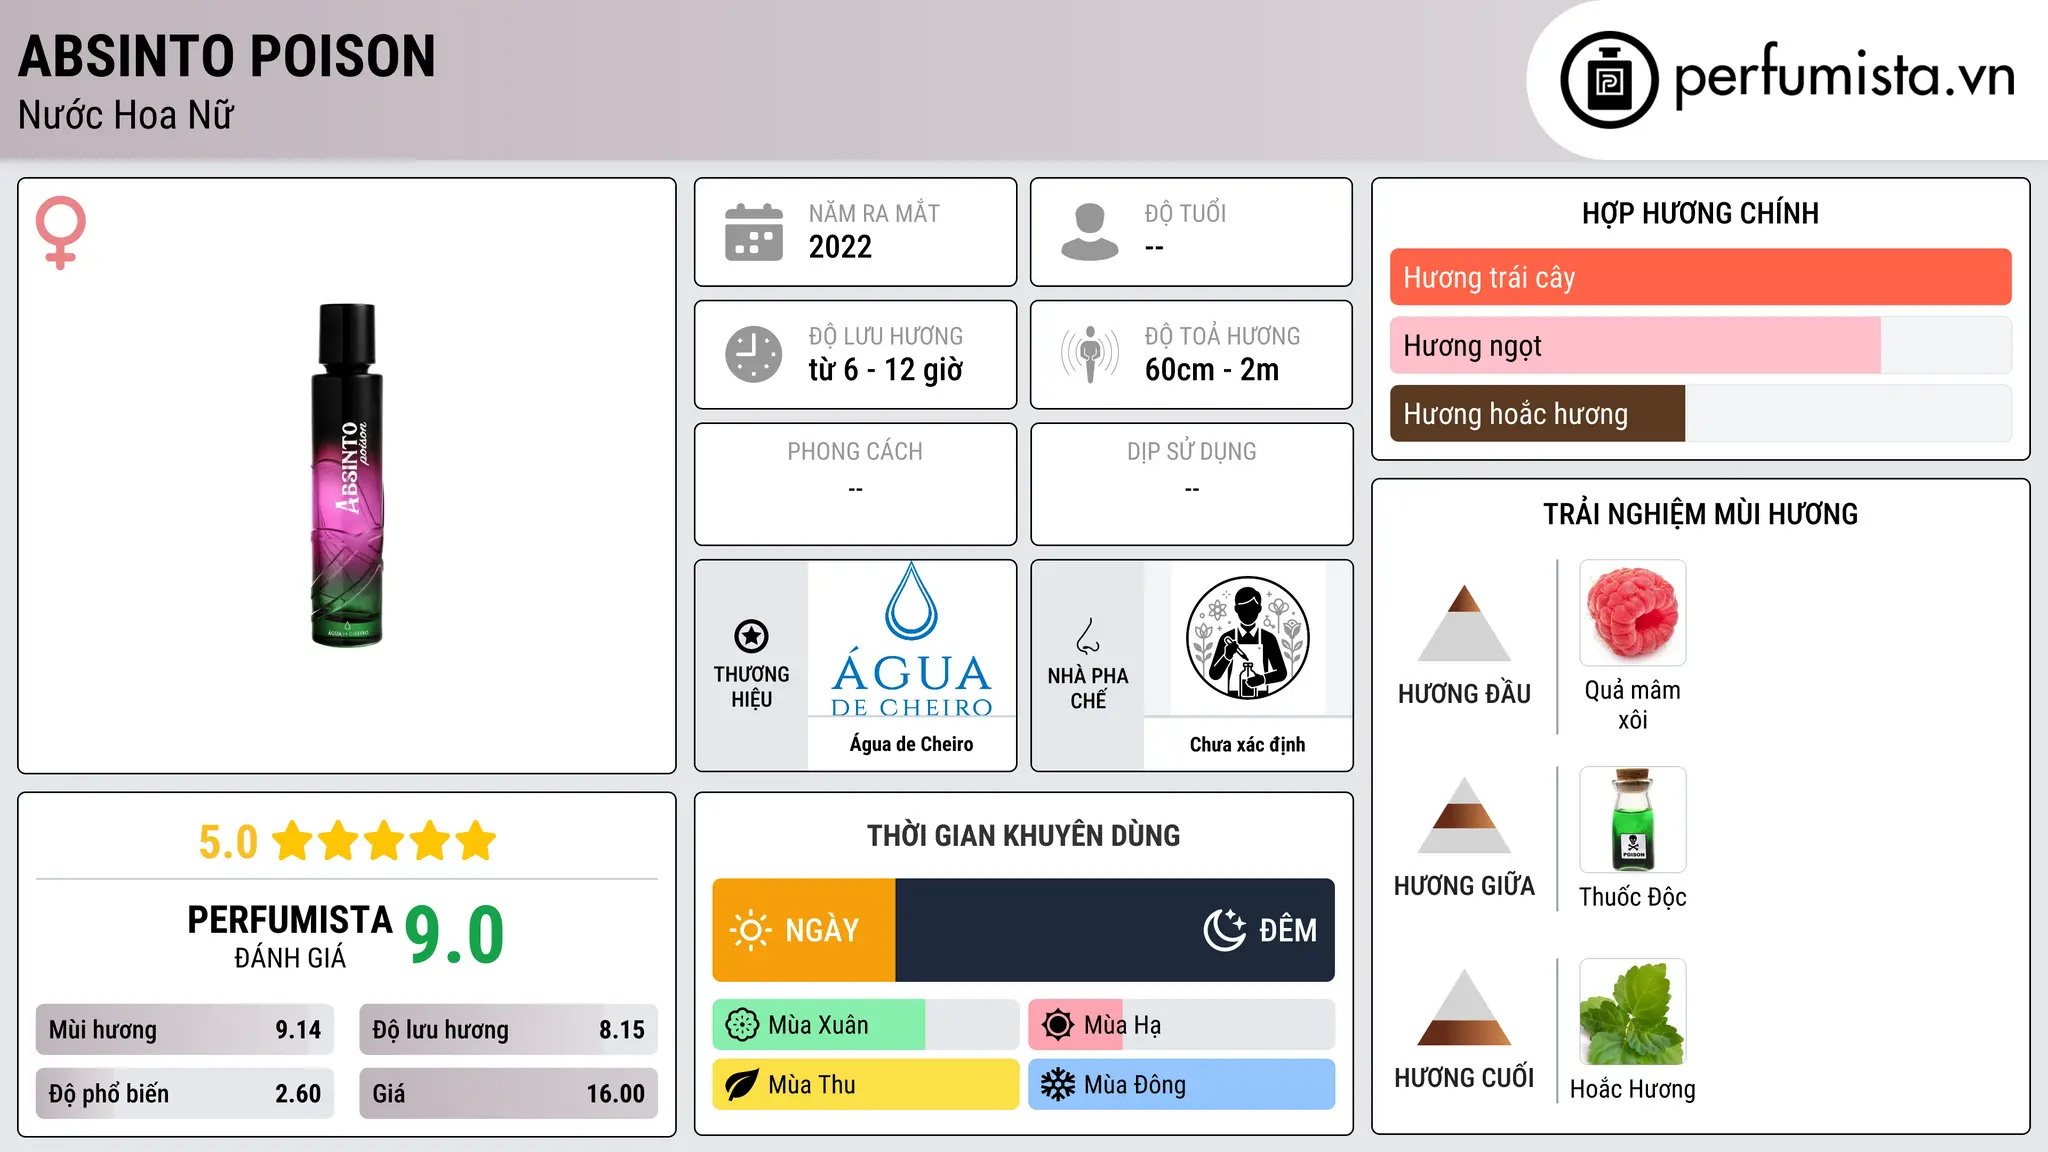Click the sillage value 60cm - 2m
Screen dimensions: 2048x1152
pyautogui.click(x=1212, y=370)
